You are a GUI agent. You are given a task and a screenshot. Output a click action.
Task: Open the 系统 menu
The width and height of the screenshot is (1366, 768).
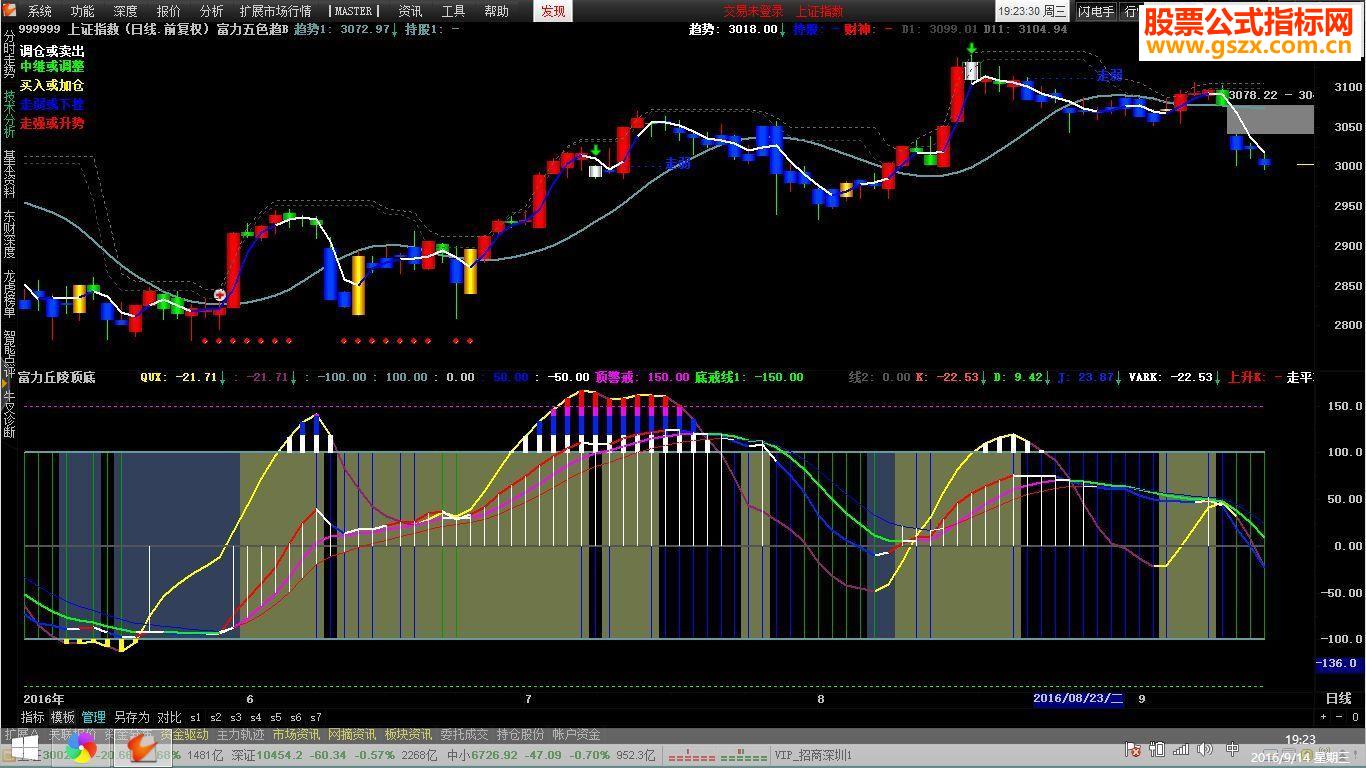tap(40, 11)
